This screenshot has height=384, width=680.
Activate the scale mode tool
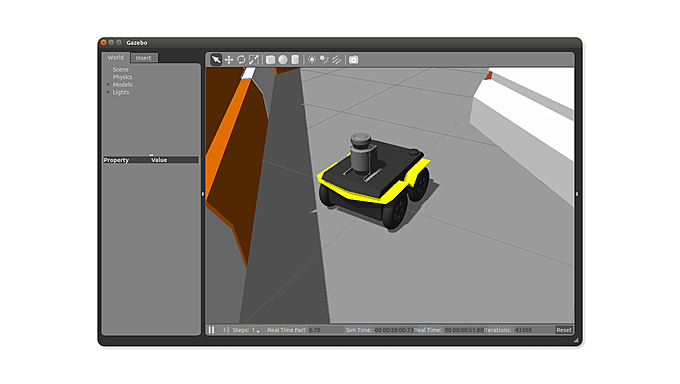tap(254, 59)
